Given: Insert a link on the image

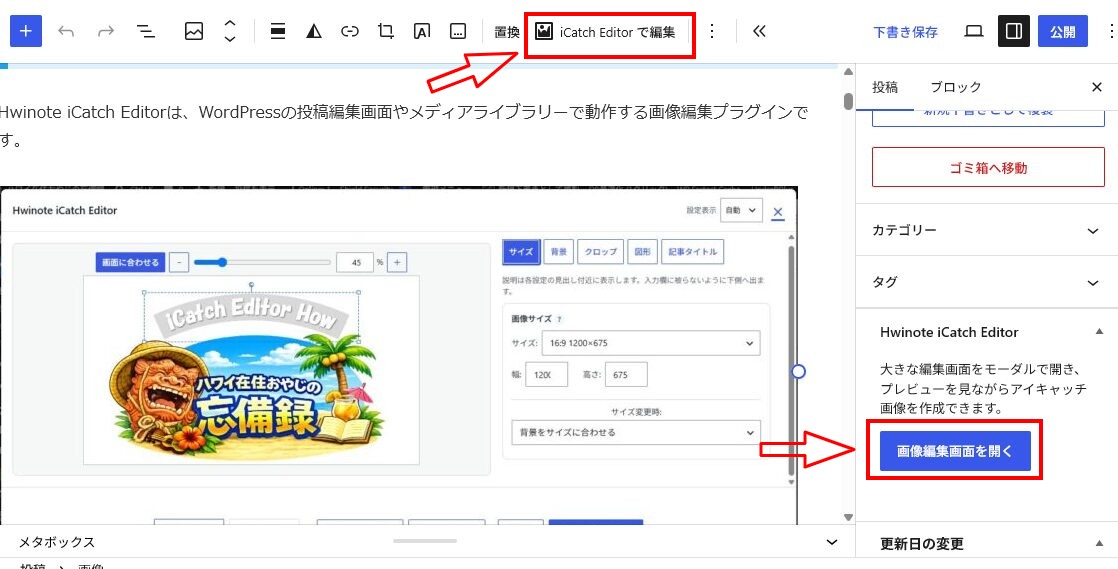Looking at the screenshot, I should point(349,31).
